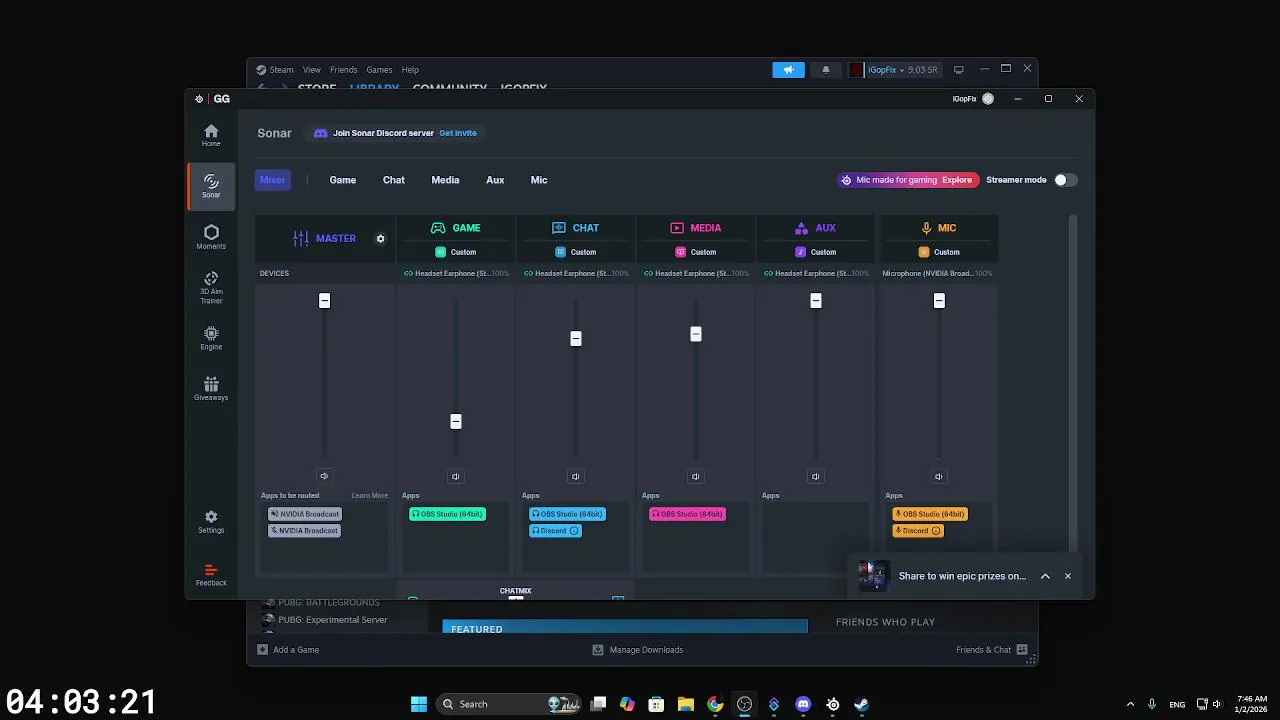Screen dimensions: 1280x720
Task: Open File Explorer from the taskbar
Action: point(686,704)
